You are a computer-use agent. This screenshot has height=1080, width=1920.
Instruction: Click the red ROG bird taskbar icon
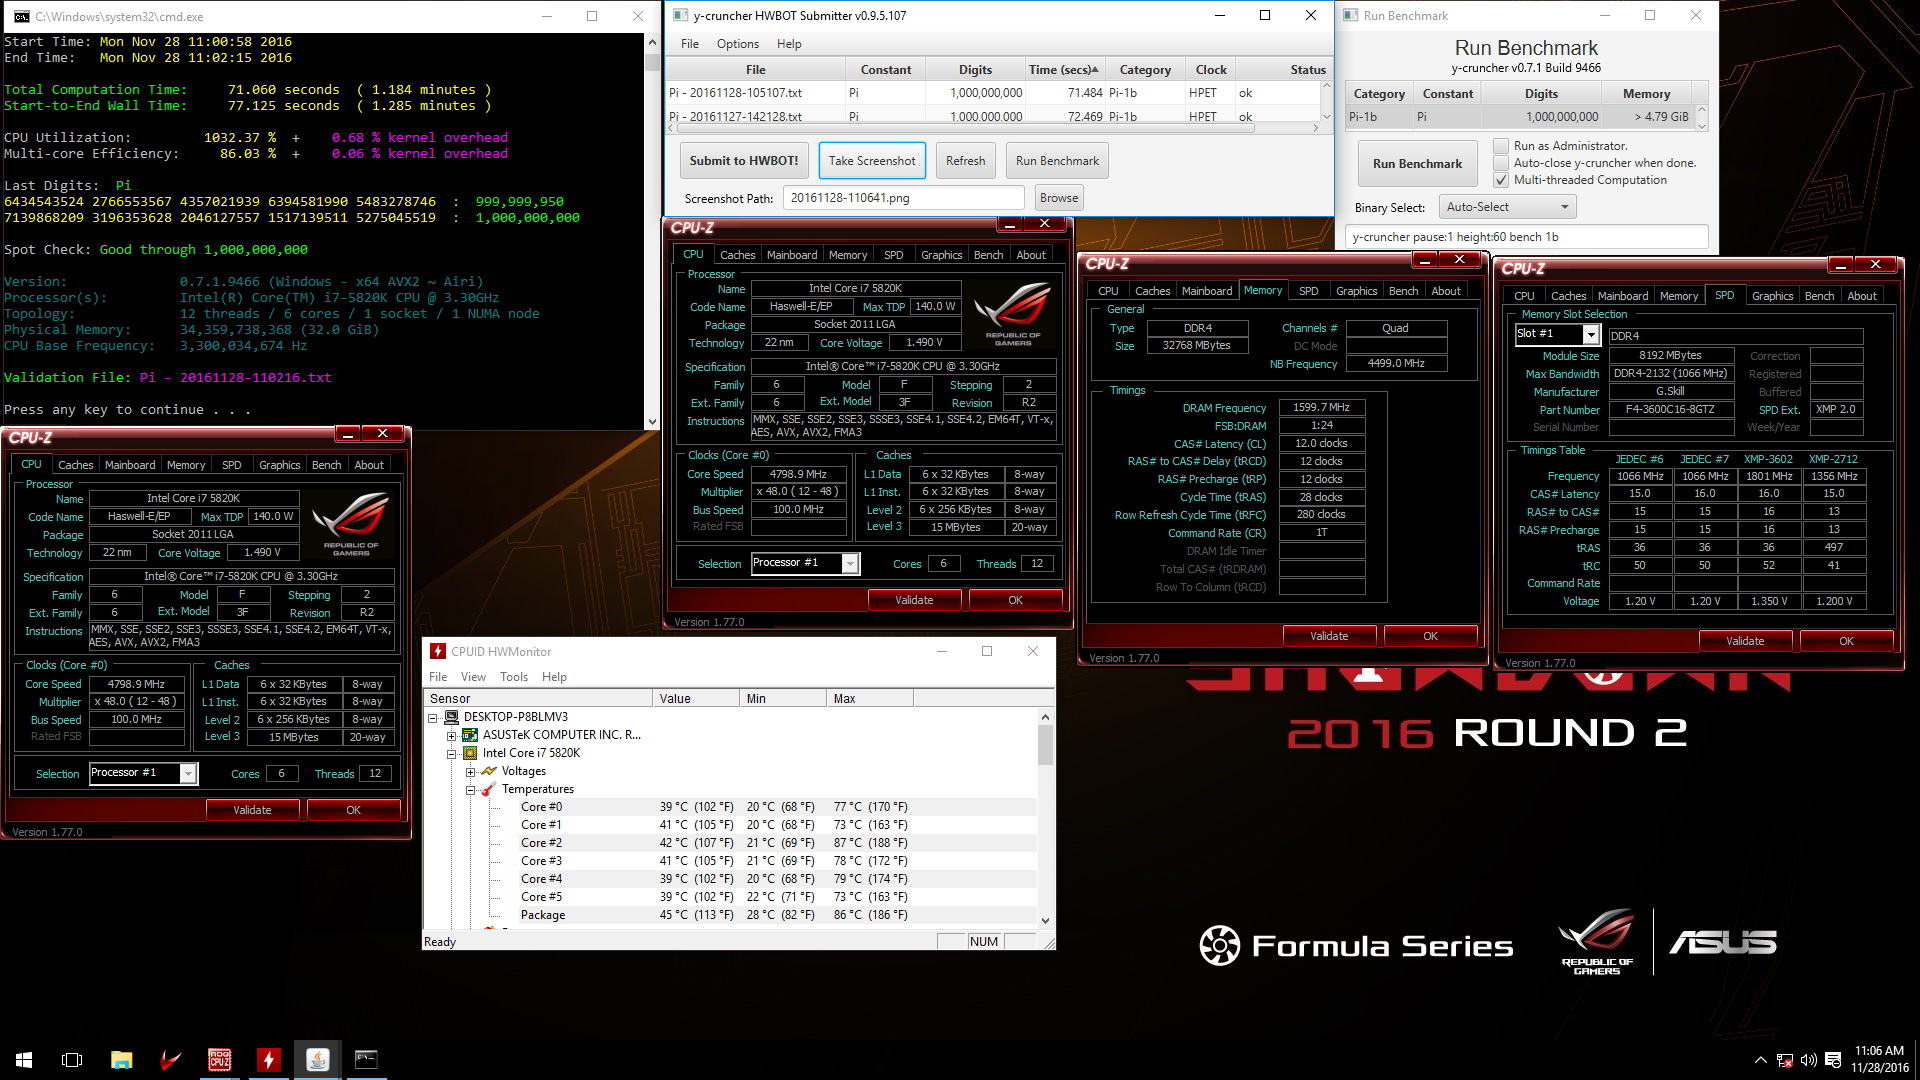pyautogui.click(x=170, y=1060)
